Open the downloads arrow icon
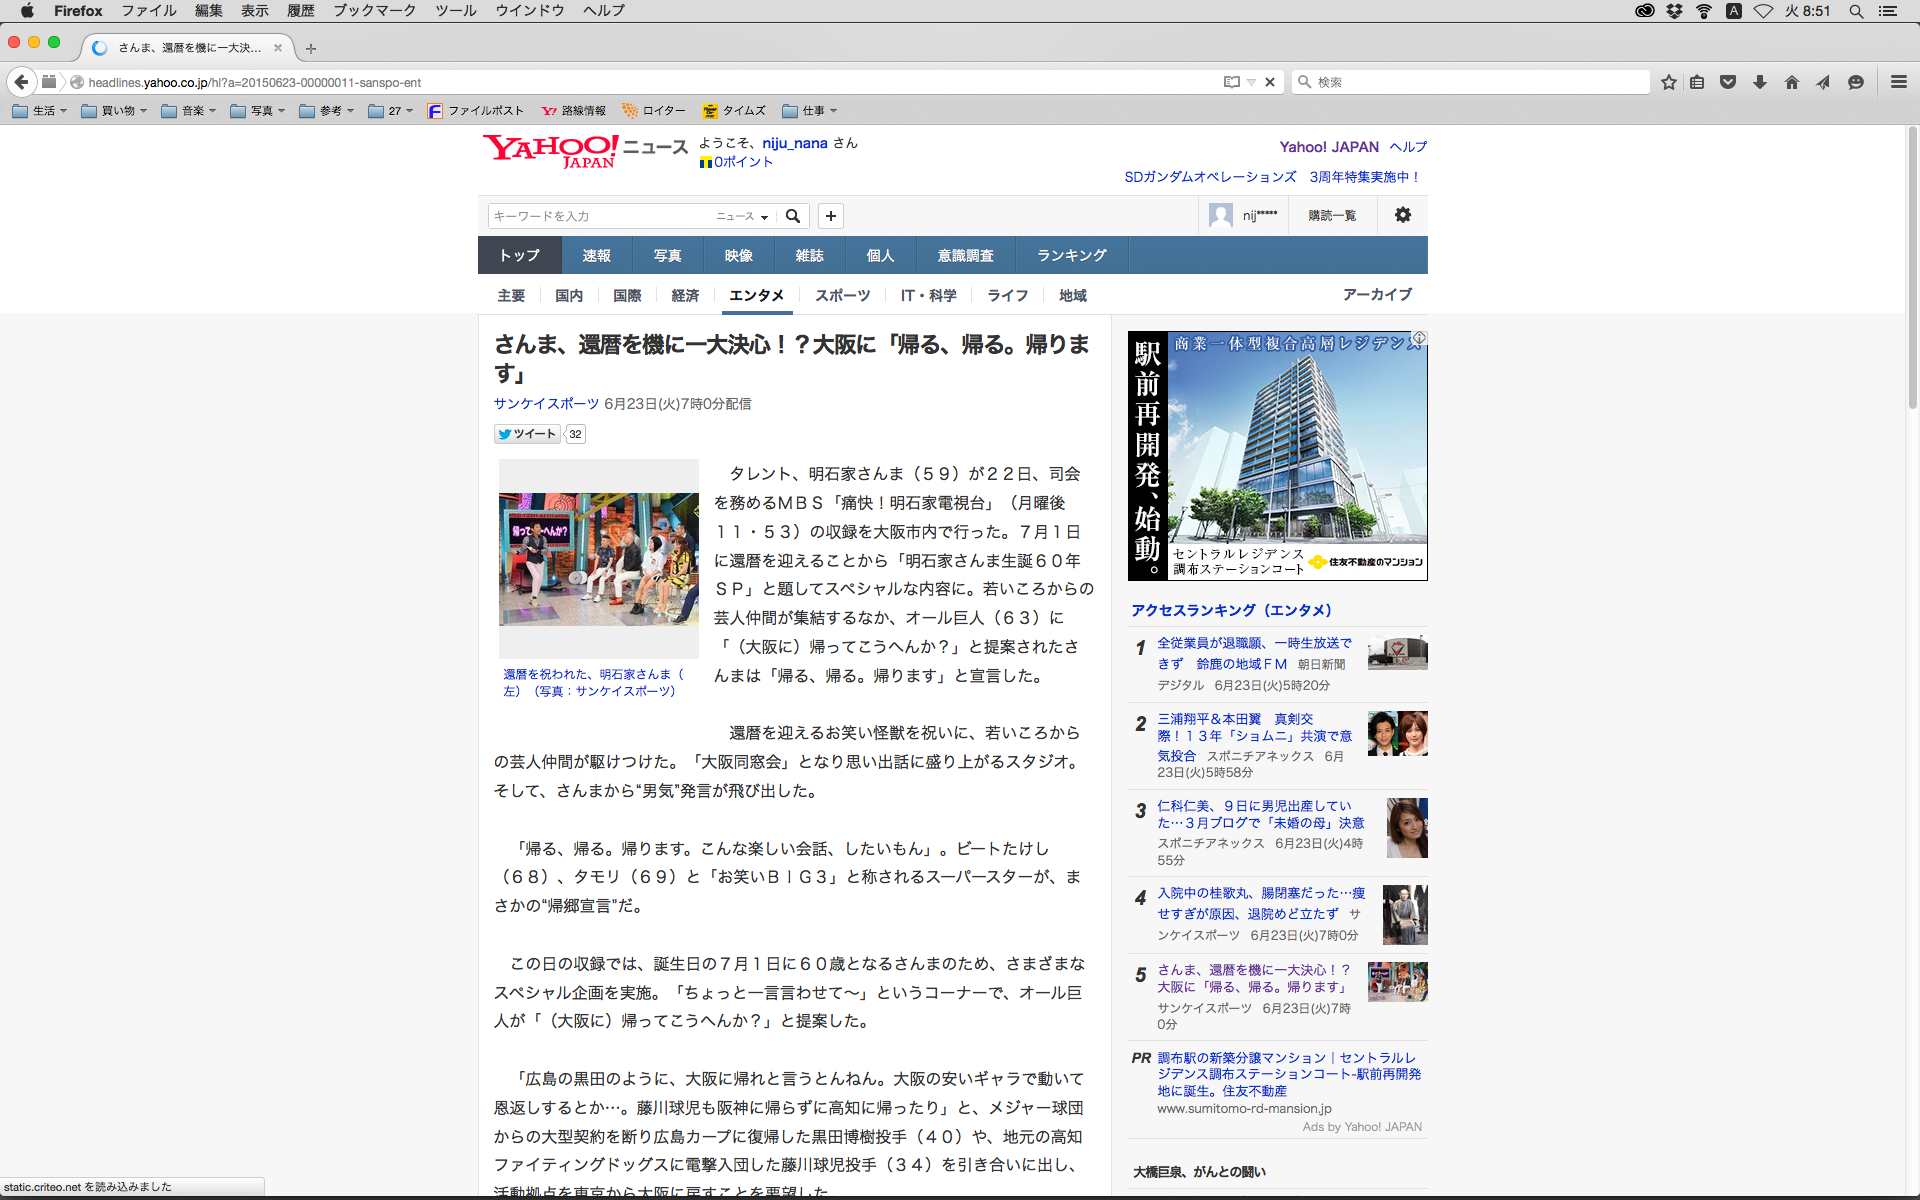The image size is (1920, 1200). [x=1759, y=82]
